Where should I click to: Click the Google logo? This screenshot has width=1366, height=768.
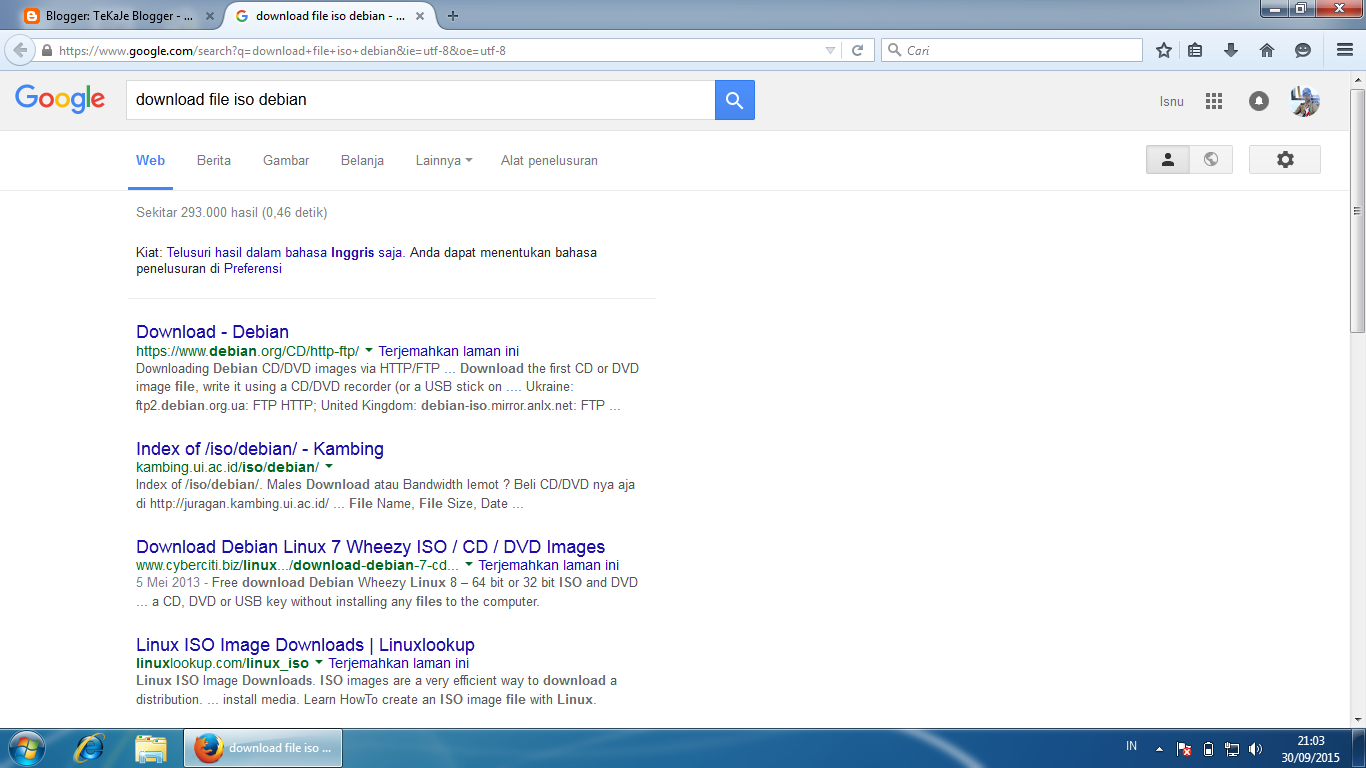[x=60, y=99]
